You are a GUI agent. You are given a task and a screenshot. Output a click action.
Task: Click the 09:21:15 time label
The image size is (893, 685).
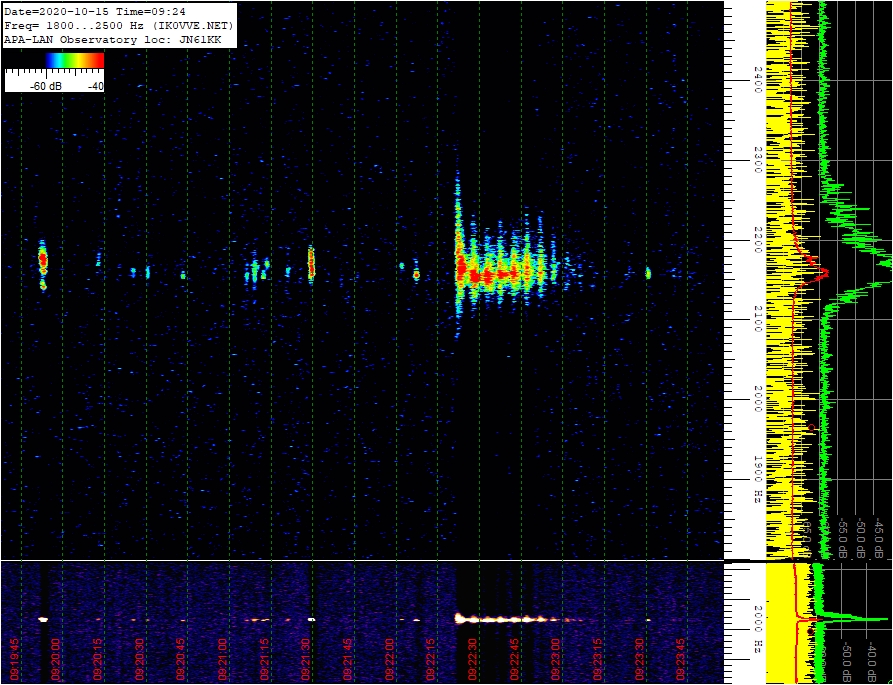click(x=264, y=658)
